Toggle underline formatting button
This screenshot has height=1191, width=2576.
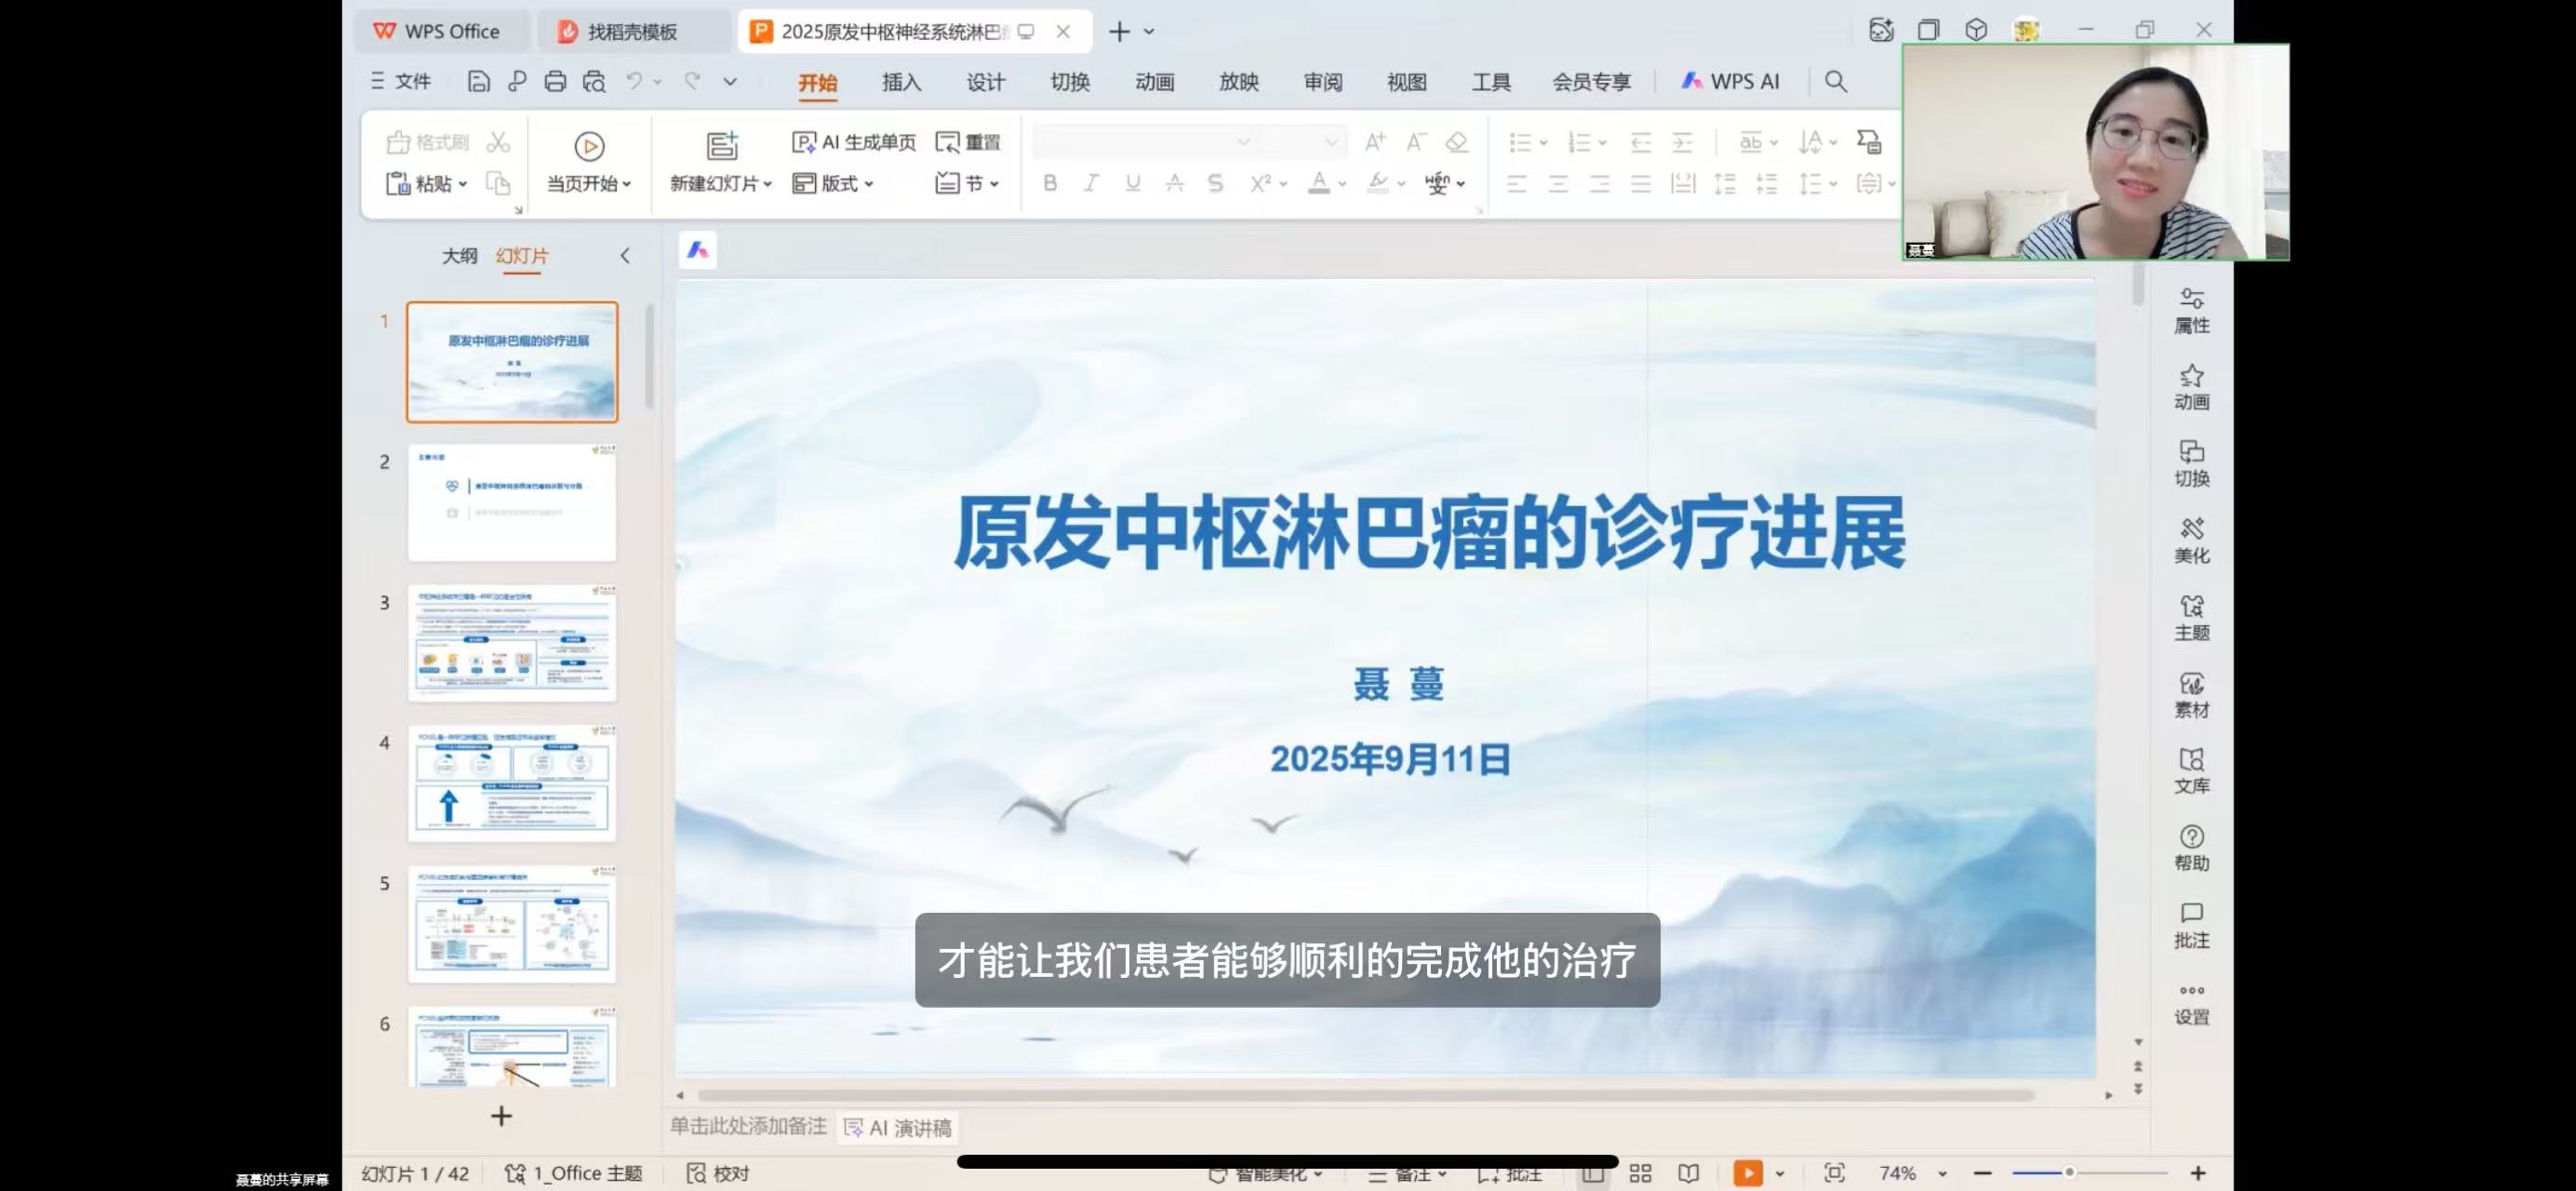(1132, 183)
